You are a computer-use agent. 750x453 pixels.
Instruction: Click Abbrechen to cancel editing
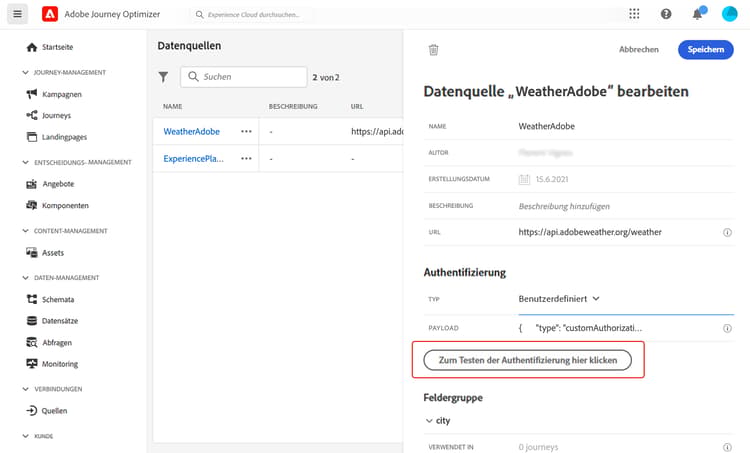[x=639, y=50]
